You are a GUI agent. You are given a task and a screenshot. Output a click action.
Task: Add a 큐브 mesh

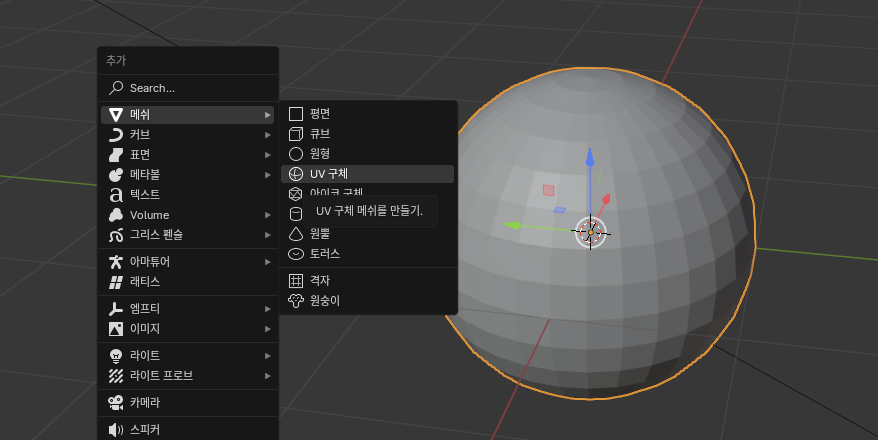coord(367,134)
